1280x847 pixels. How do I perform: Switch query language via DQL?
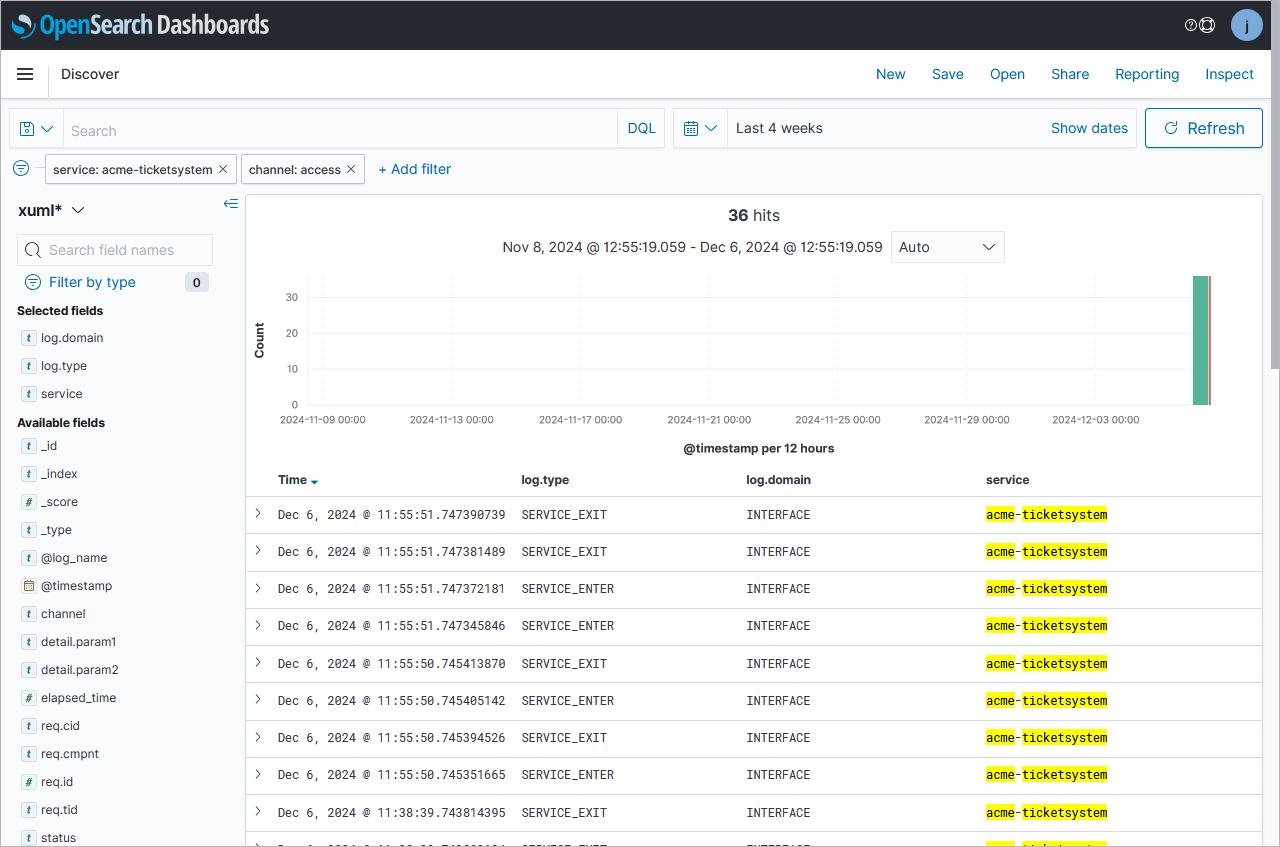coord(641,128)
